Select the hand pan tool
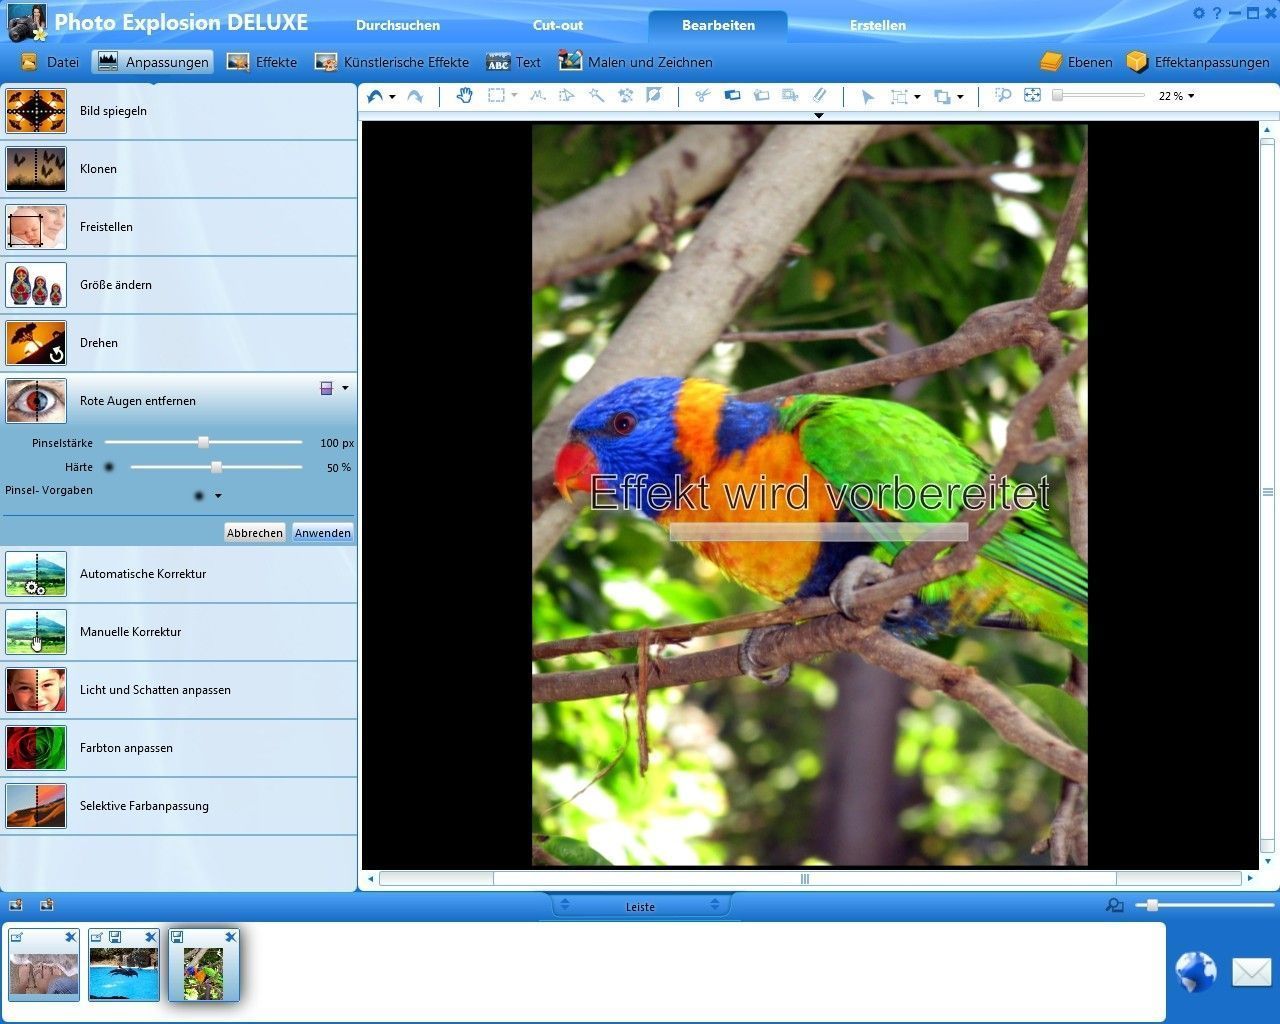This screenshot has height=1024, width=1280. (x=464, y=96)
